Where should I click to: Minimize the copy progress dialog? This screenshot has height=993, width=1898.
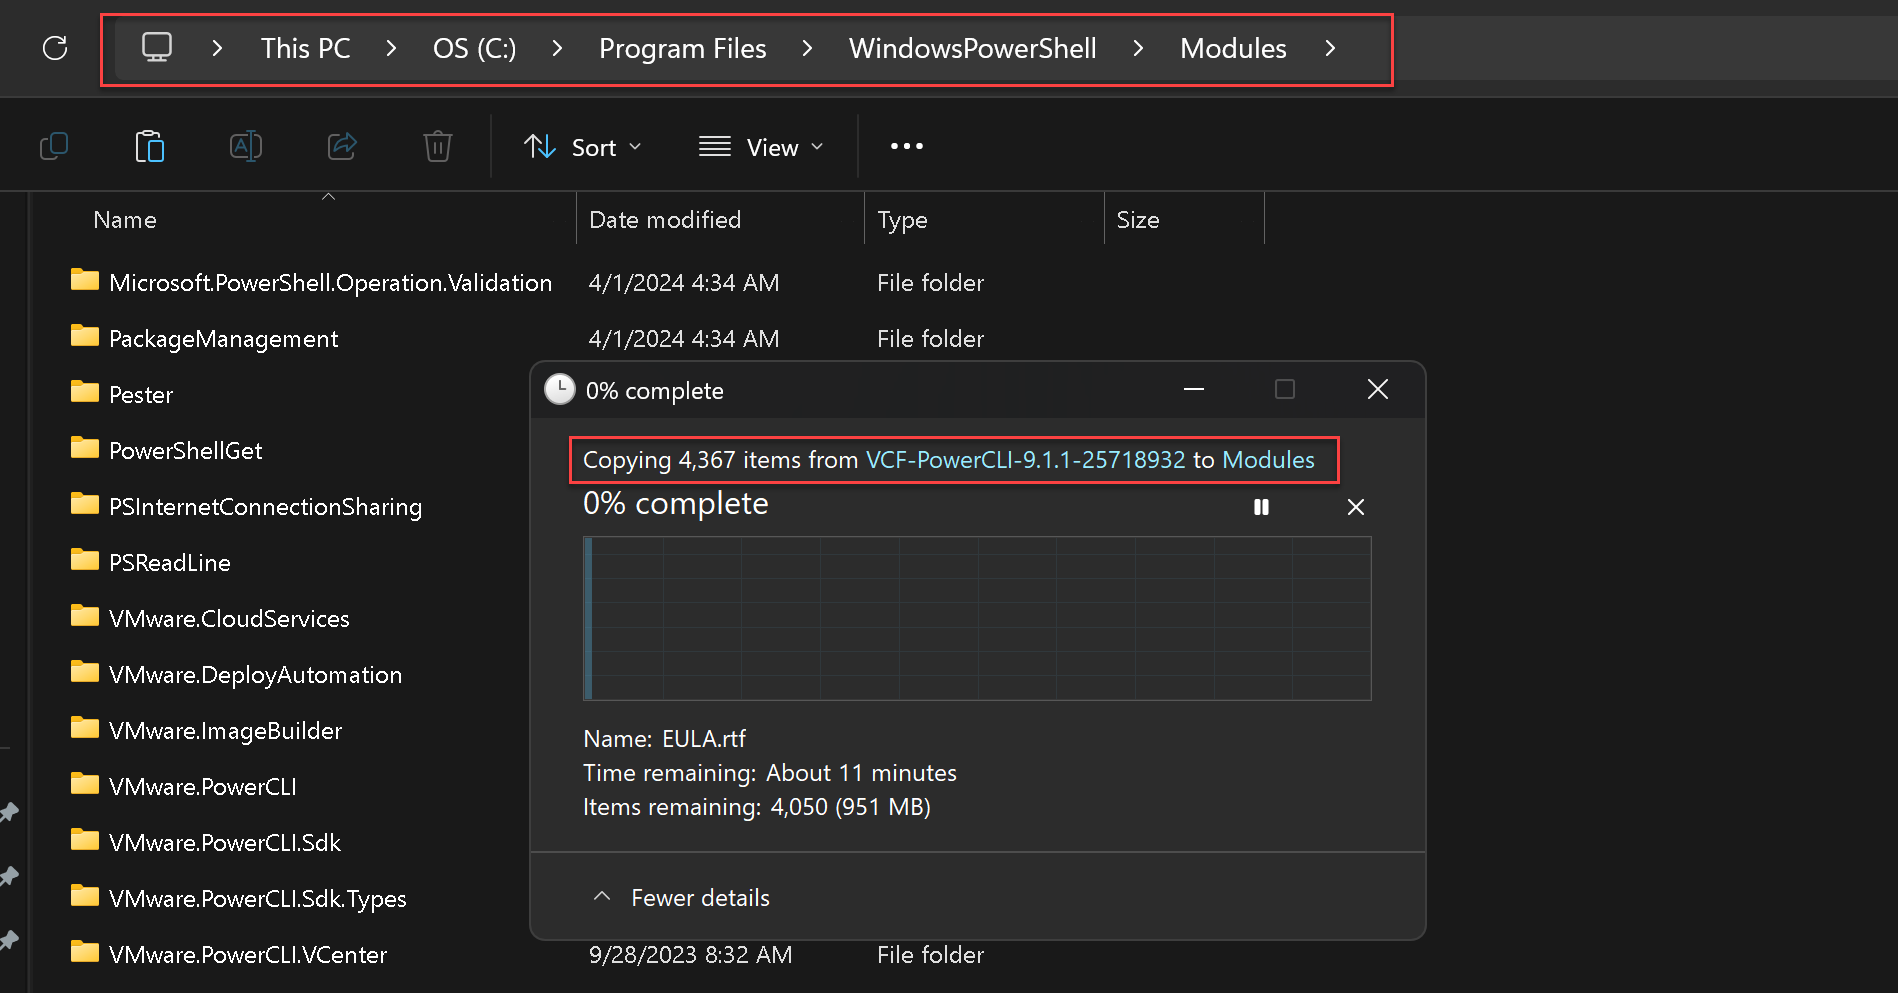(1194, 389)
